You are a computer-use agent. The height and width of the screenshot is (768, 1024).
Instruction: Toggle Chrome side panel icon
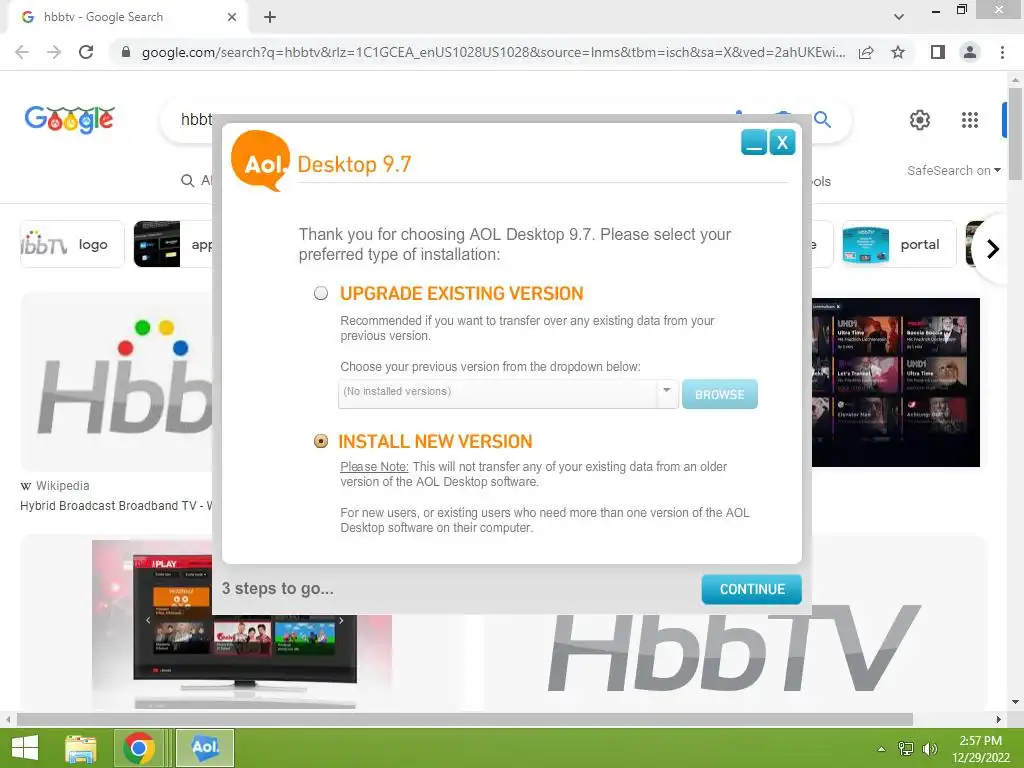pyautogui.click(x=938, y=52)
